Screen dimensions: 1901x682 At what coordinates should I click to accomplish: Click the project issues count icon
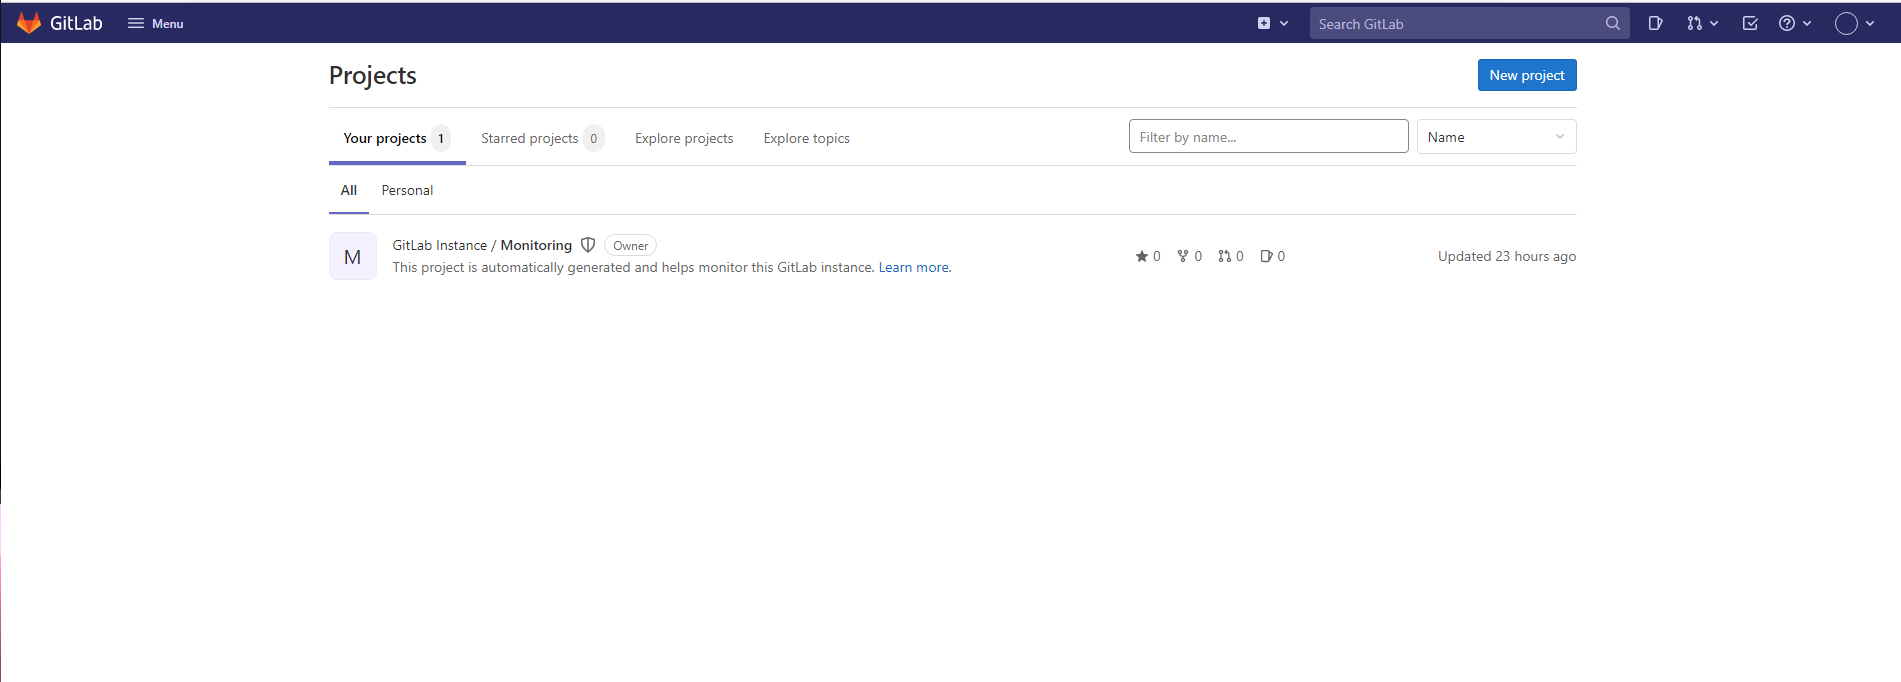(1273, 256)
